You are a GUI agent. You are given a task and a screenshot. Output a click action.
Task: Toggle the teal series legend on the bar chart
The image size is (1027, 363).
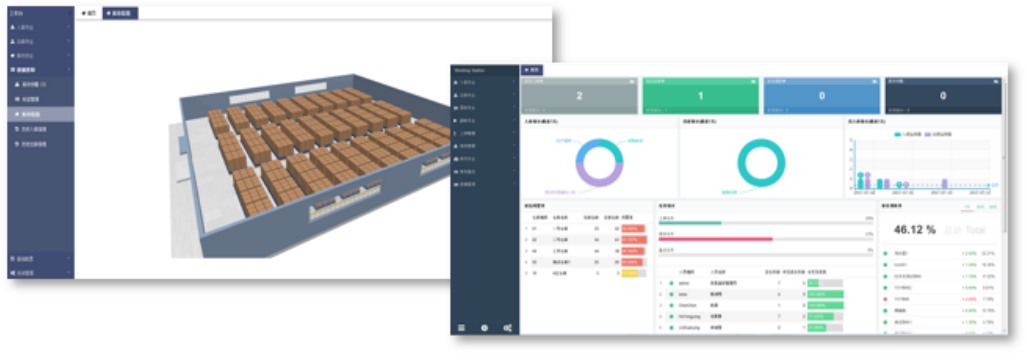(x=907, y=134)
